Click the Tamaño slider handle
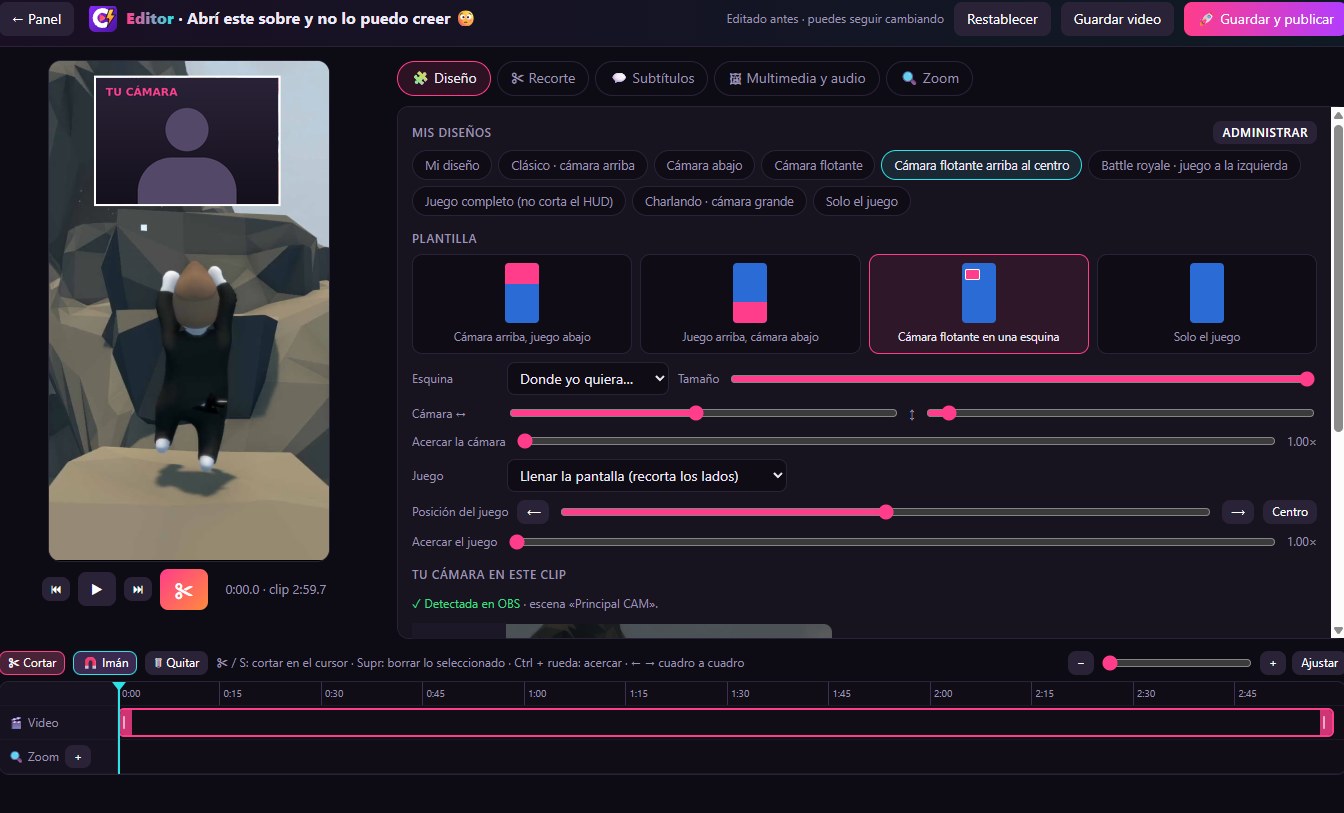 1306,379
